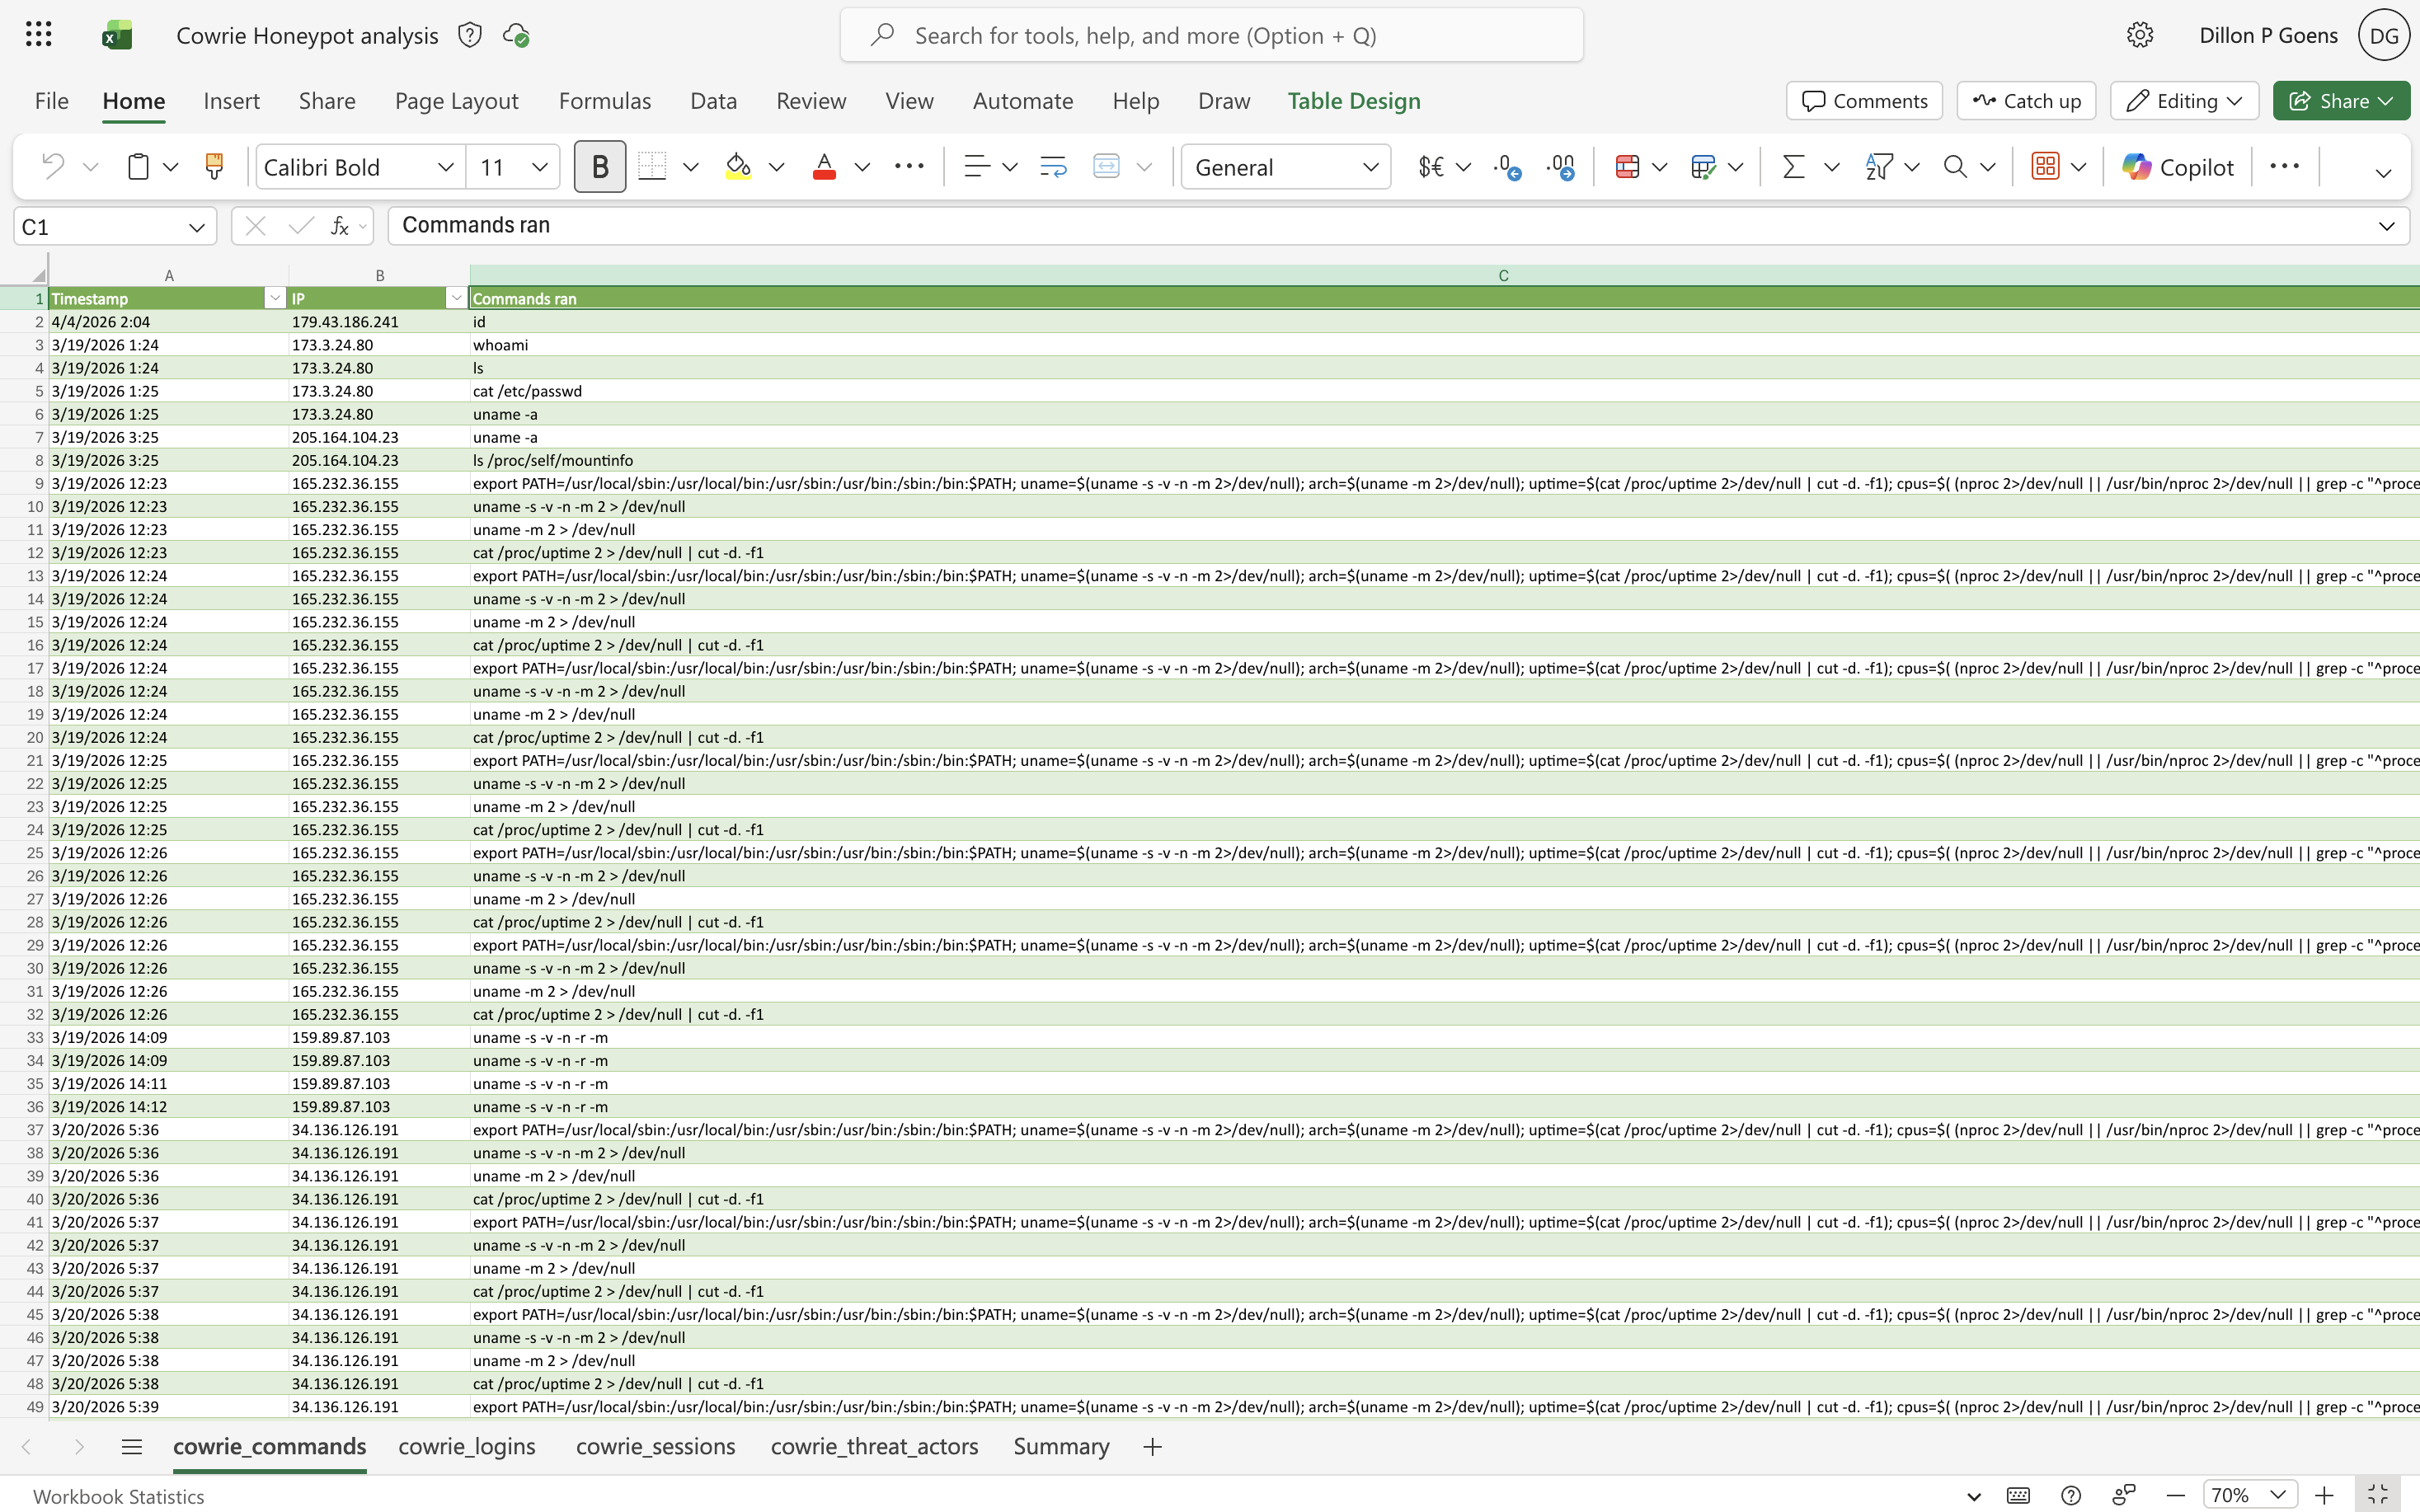The image size is (2420, 1512).
Task: Open the Sort & Filter icon
Action: (1879, 166)
